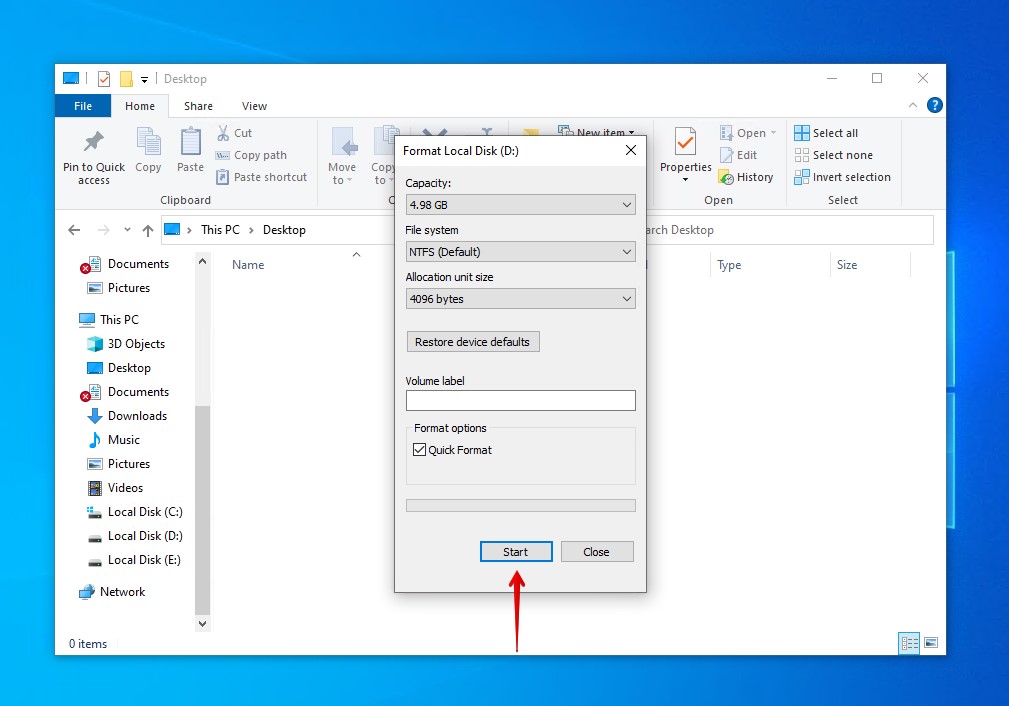Click This PC in address breadcrumb
Viewport: 1009px width, 706px height.
(220, 230)
